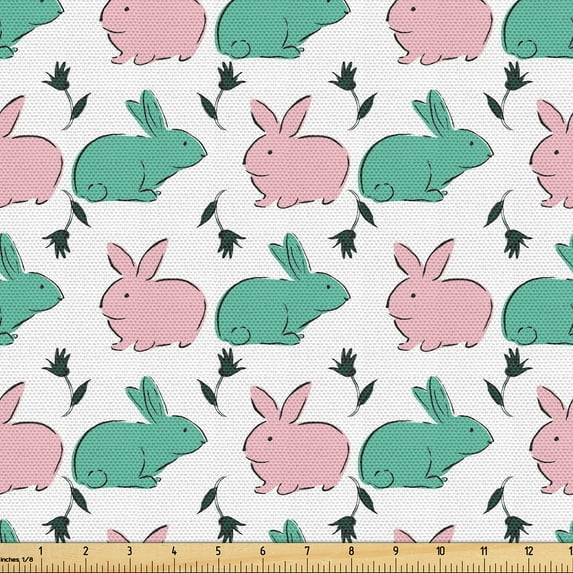Click the ruler number 3
The height and width of the screenshot is (573, 573).
click(130, 551)
